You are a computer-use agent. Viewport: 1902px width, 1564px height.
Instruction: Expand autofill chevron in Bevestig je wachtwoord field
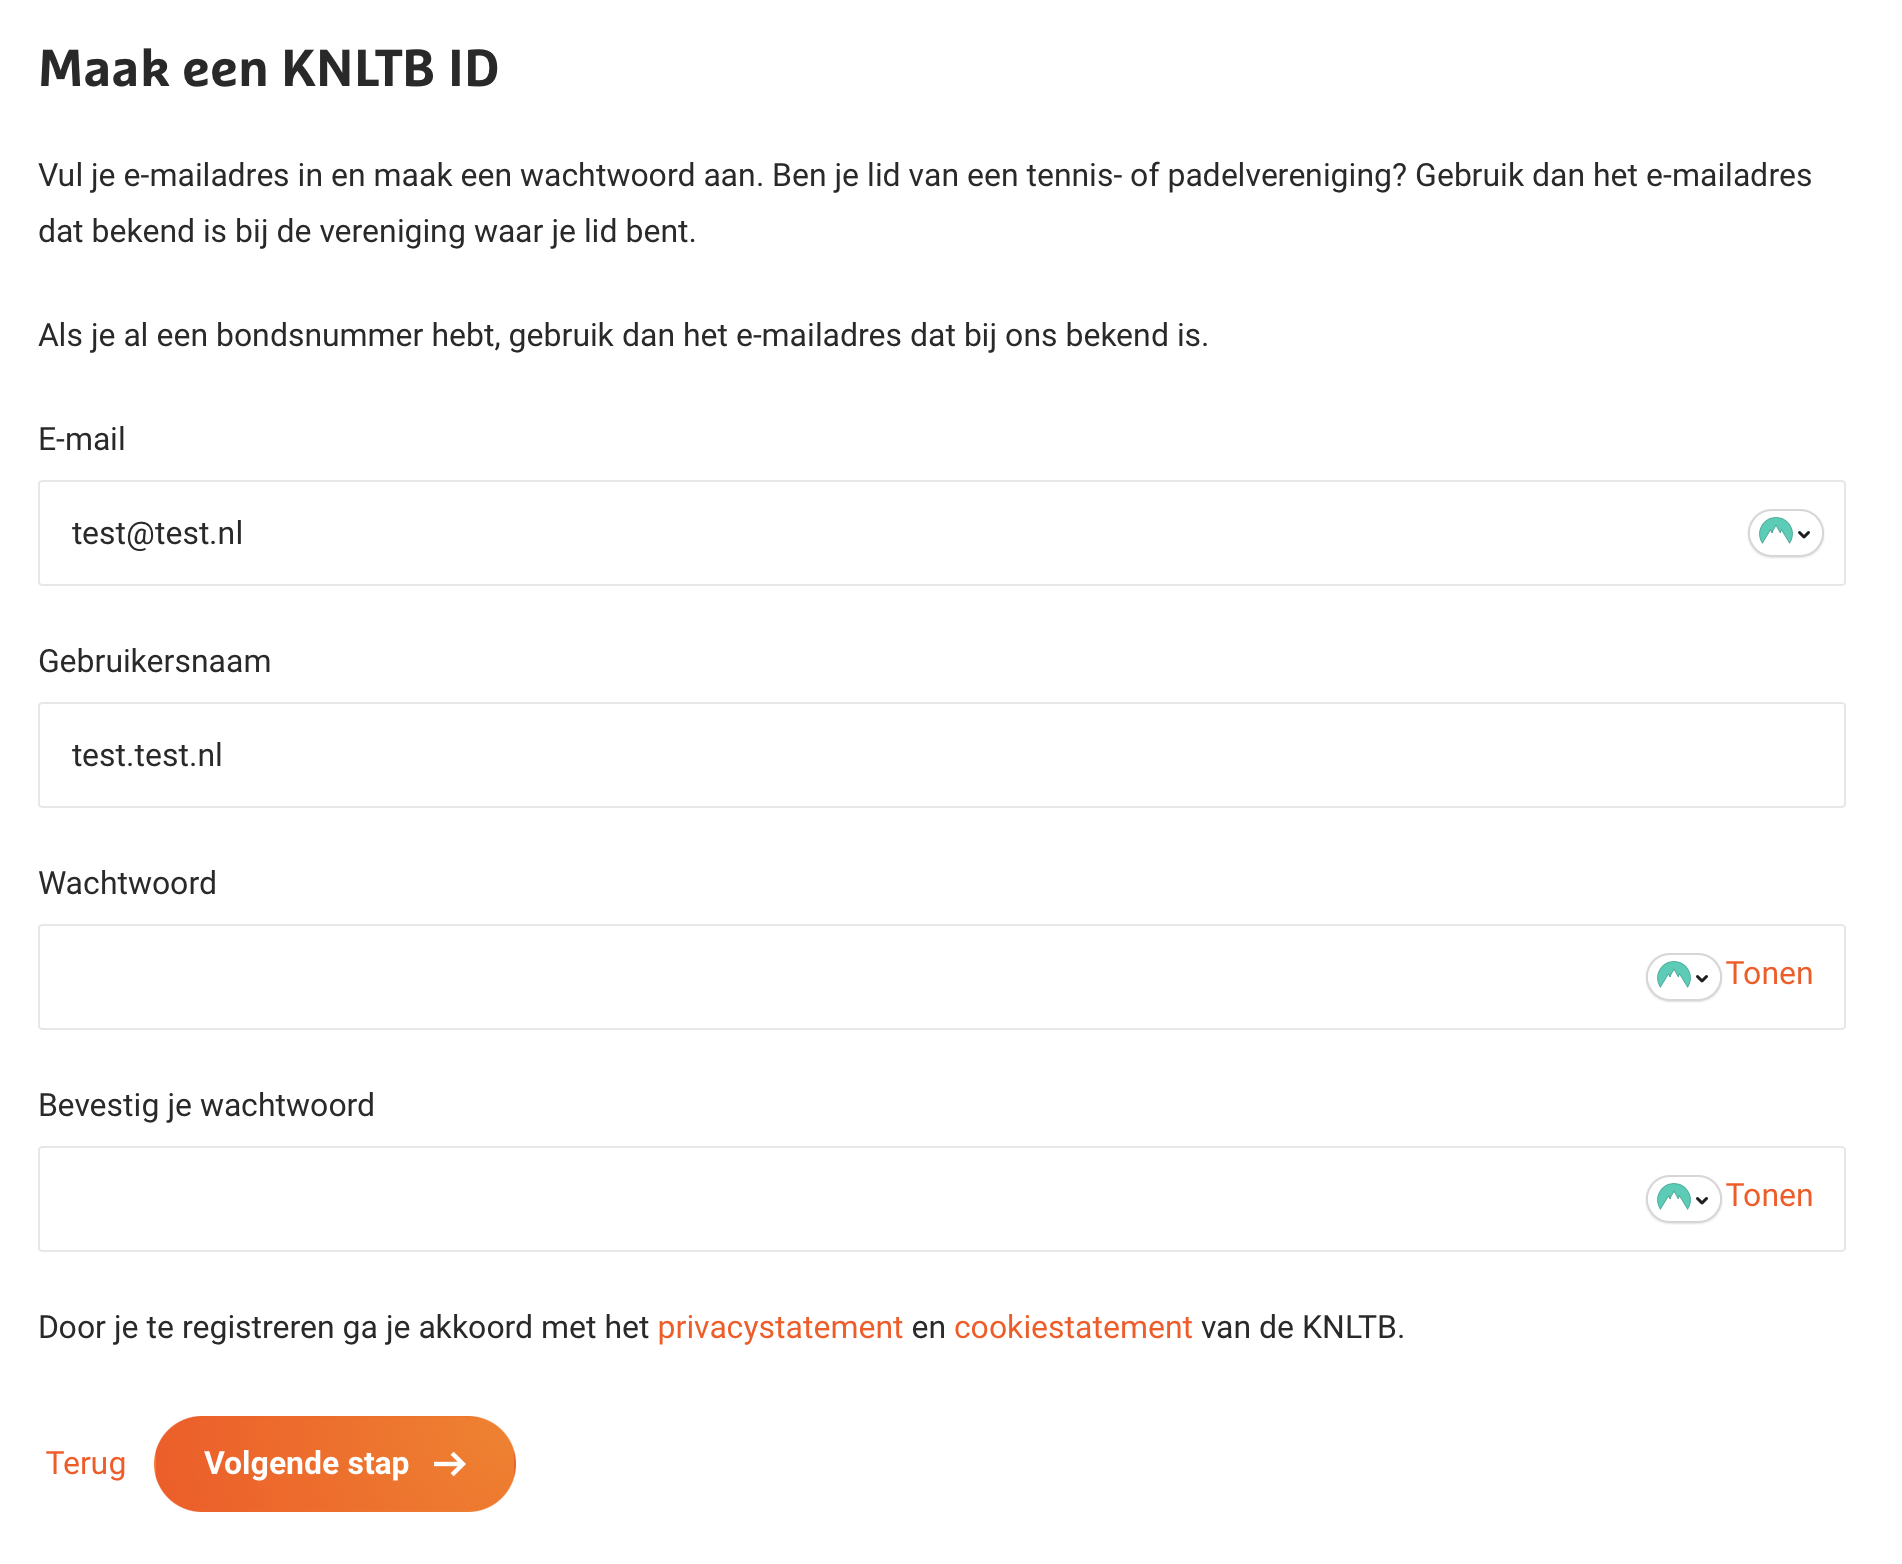tap(1702, 1200)
